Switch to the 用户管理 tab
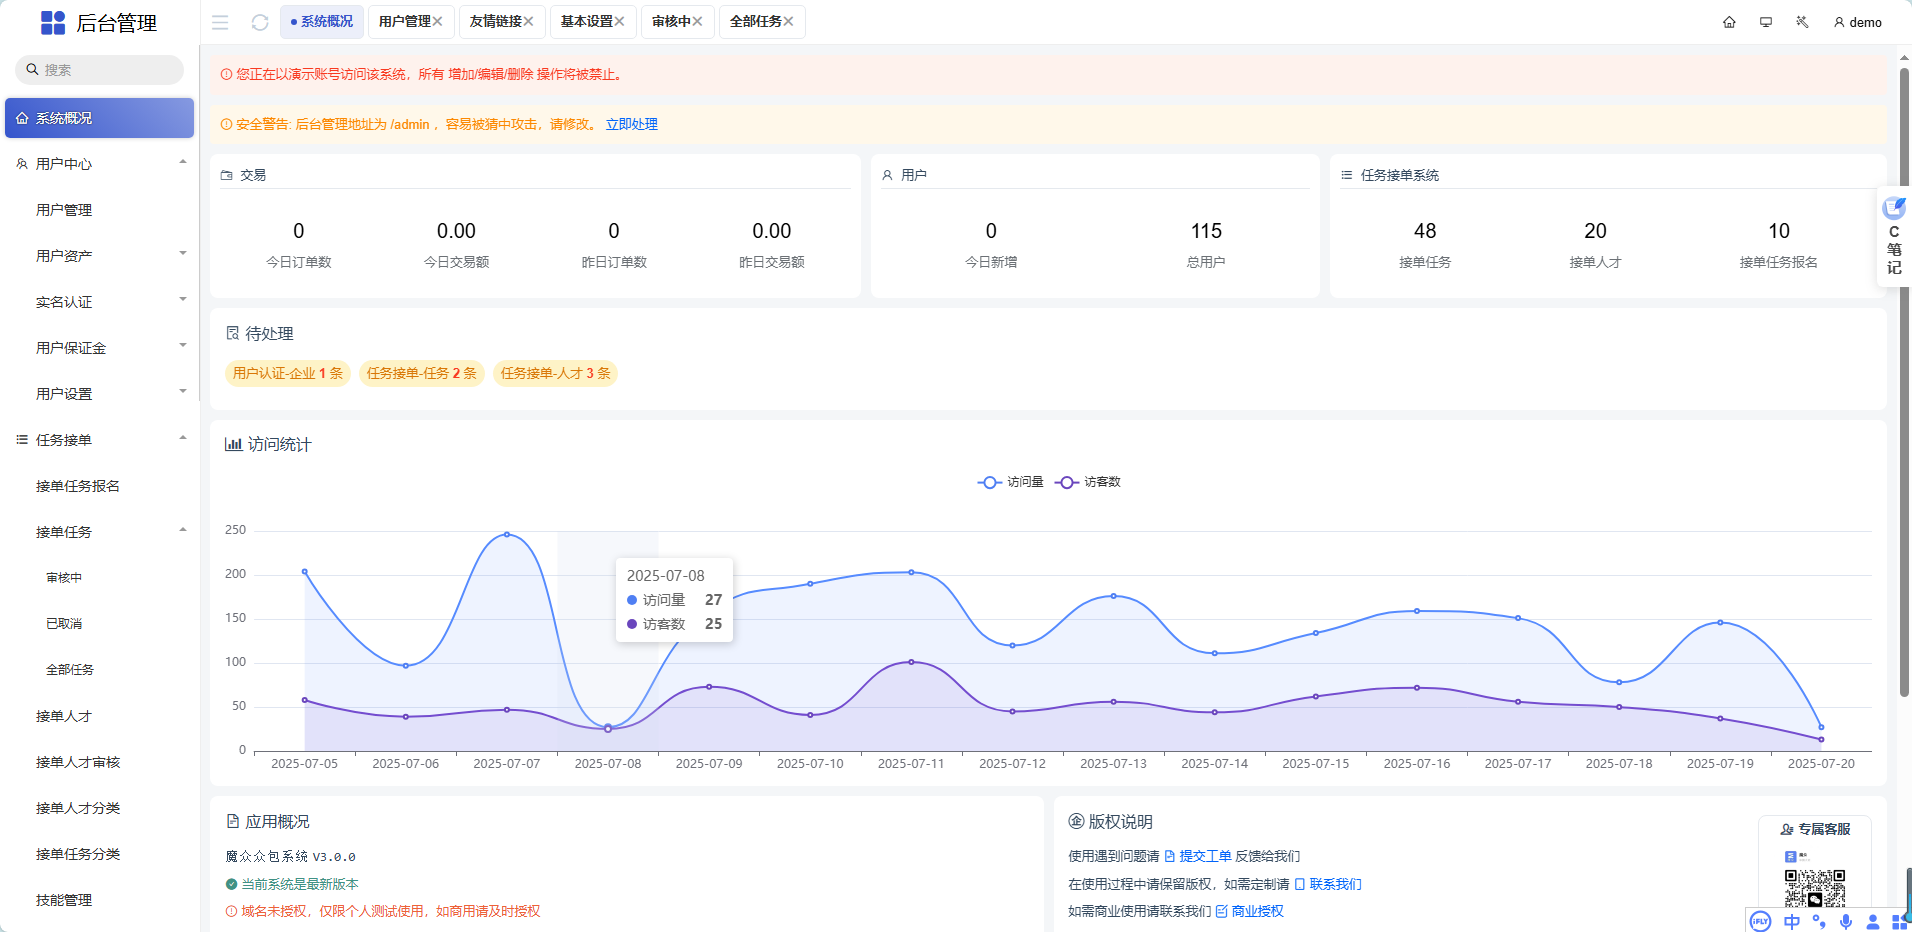The width and height of the screenshot is (1912, 932). click(x=404, y=21)
